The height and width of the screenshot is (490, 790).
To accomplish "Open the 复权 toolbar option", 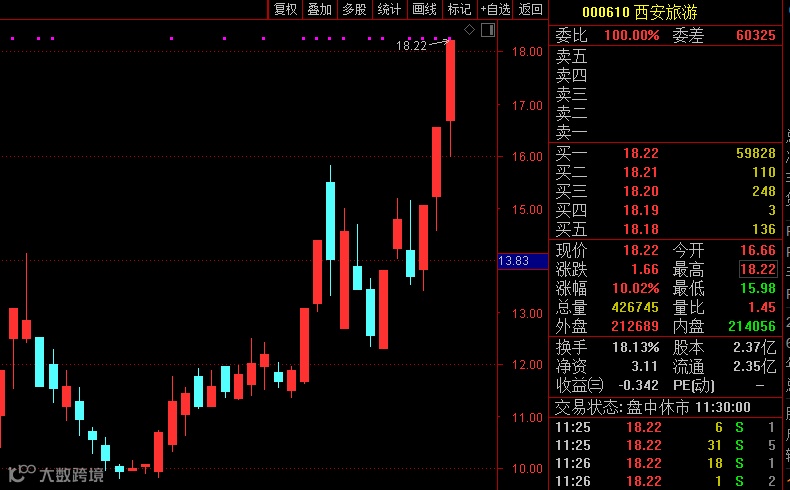I will 285,9.
